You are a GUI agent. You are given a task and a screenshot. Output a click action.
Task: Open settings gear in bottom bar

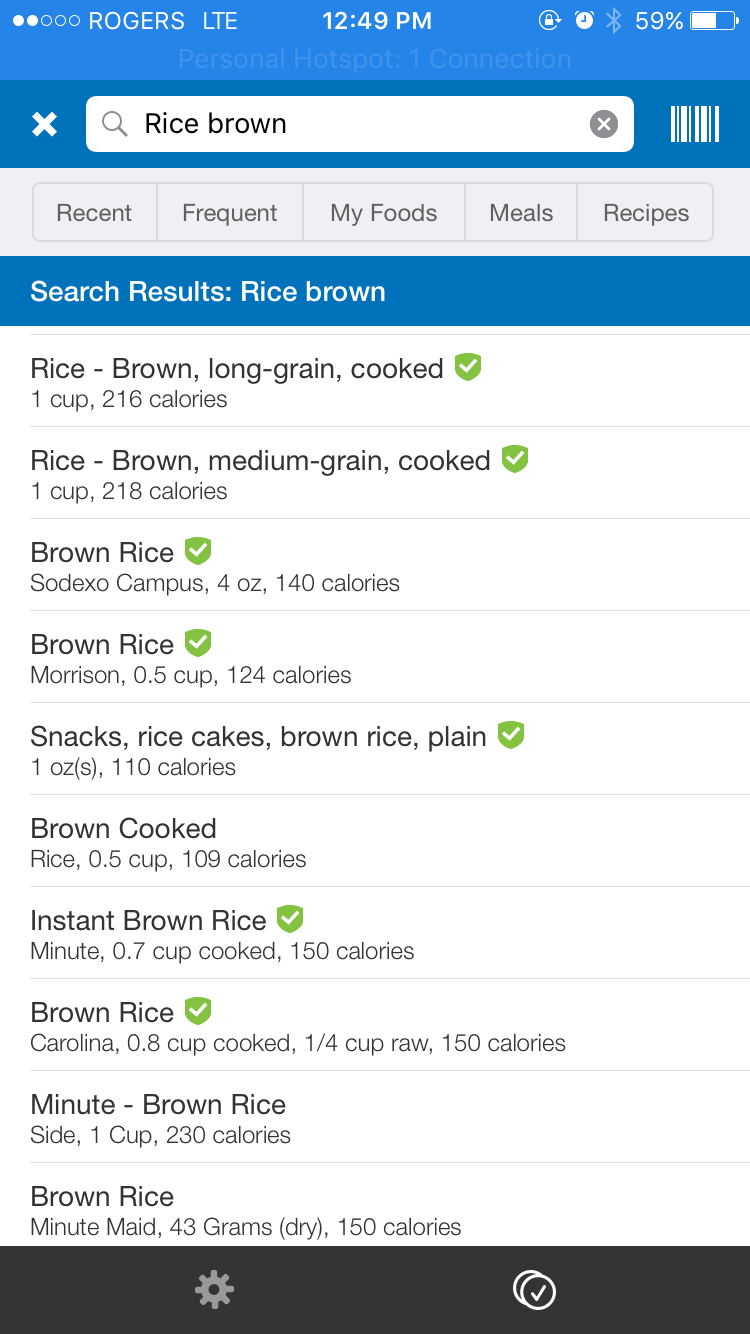214,1290
